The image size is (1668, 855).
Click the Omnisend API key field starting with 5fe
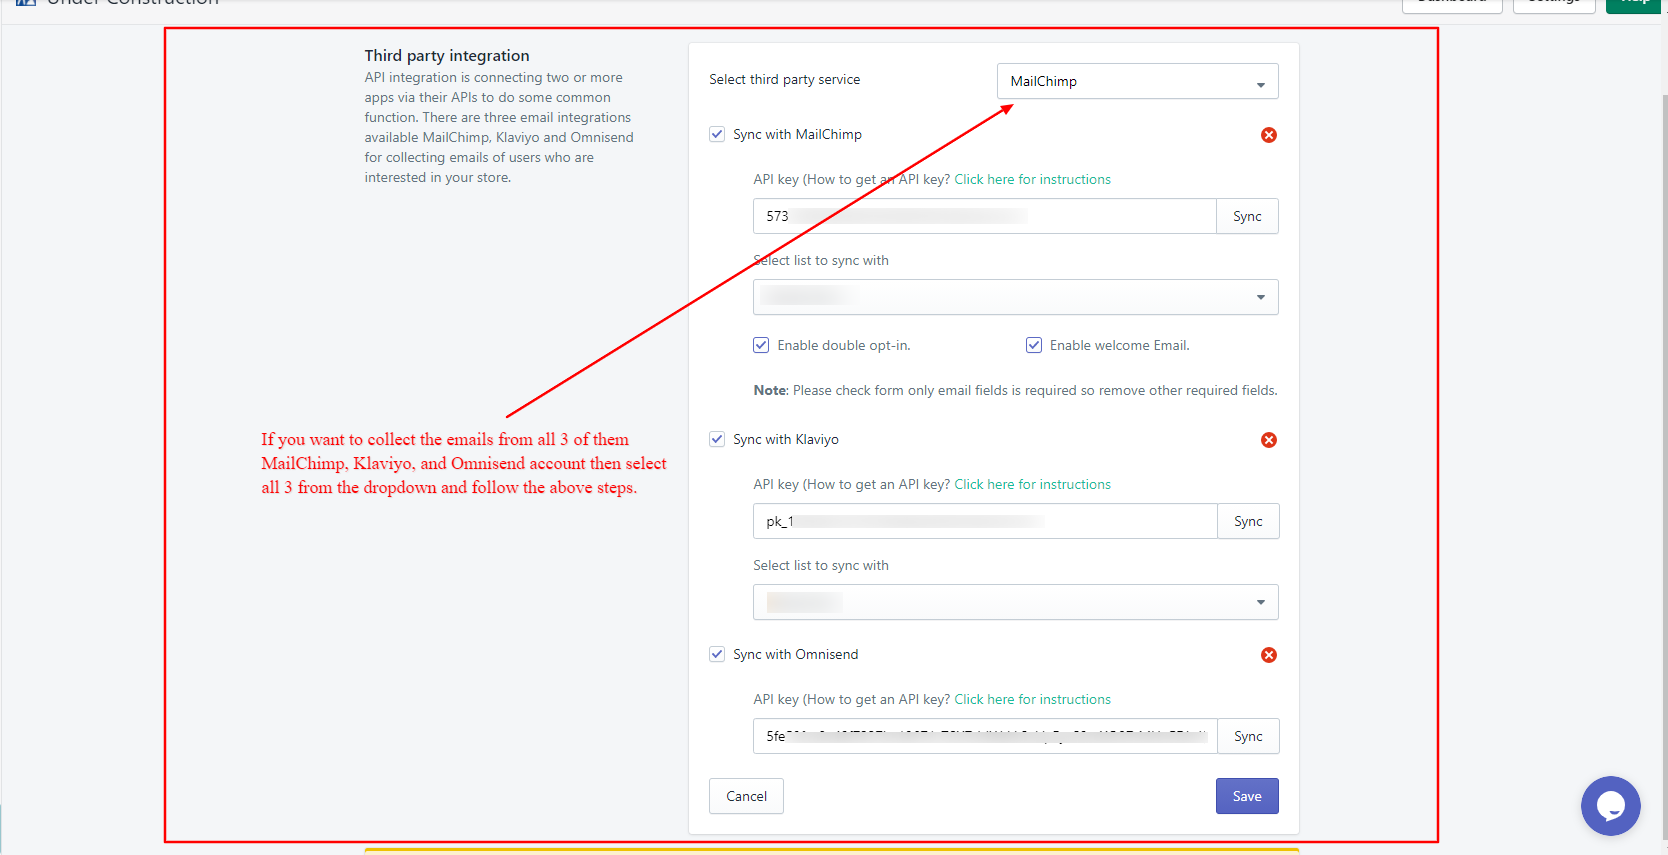coord(985,736)
